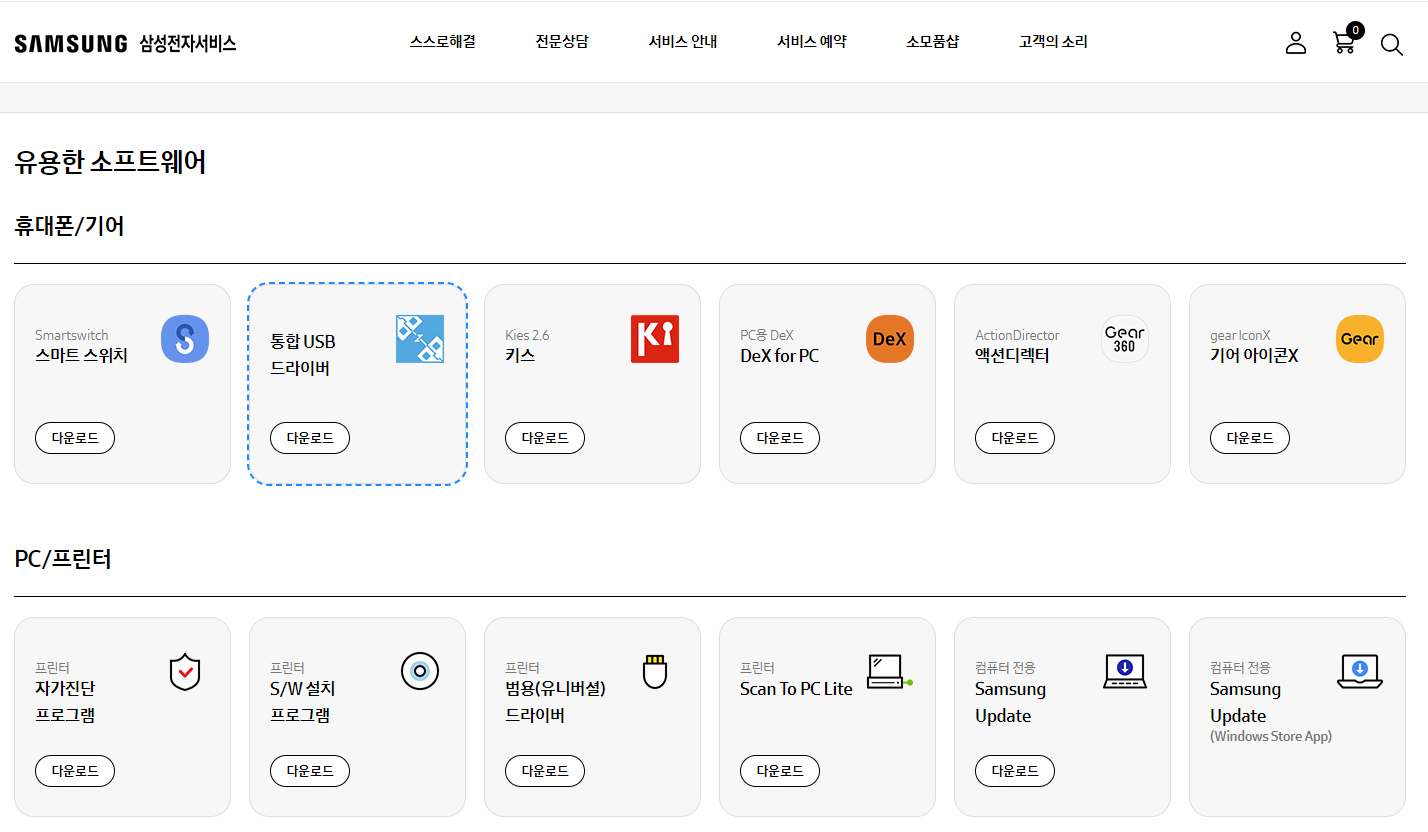This screenshot has height=832, width=1428.
Task: Click the integrated USB driver icon
Action: pyautogui.click(x=420, y=339)
